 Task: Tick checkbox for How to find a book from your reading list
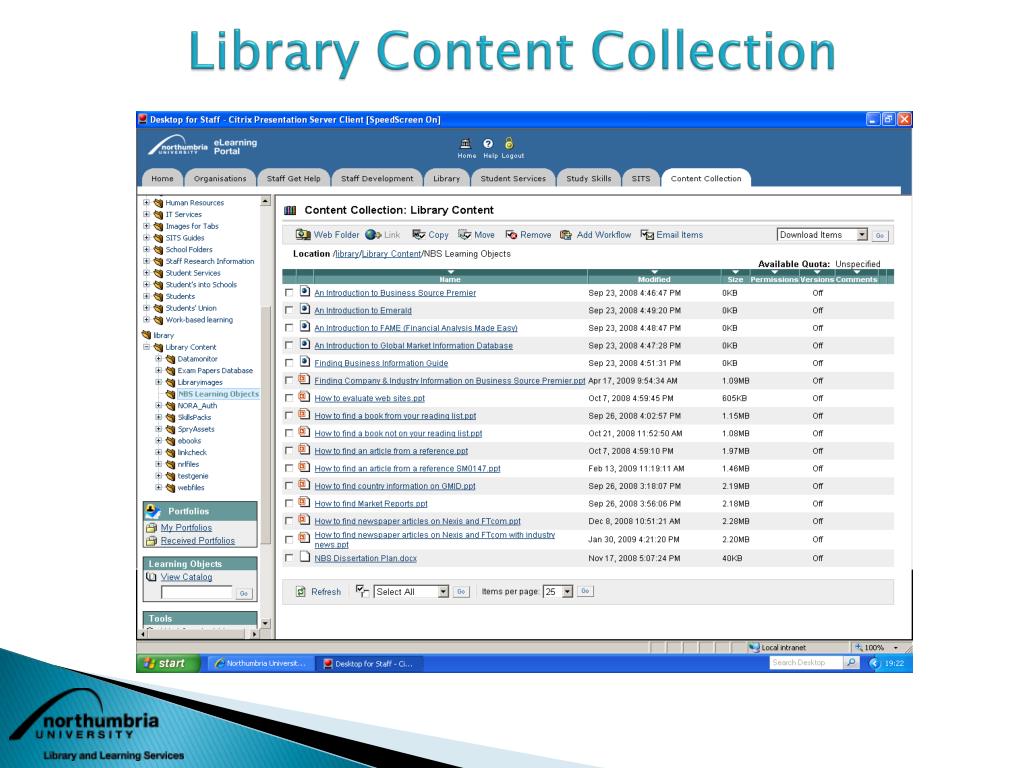click(x=289, y=416)
